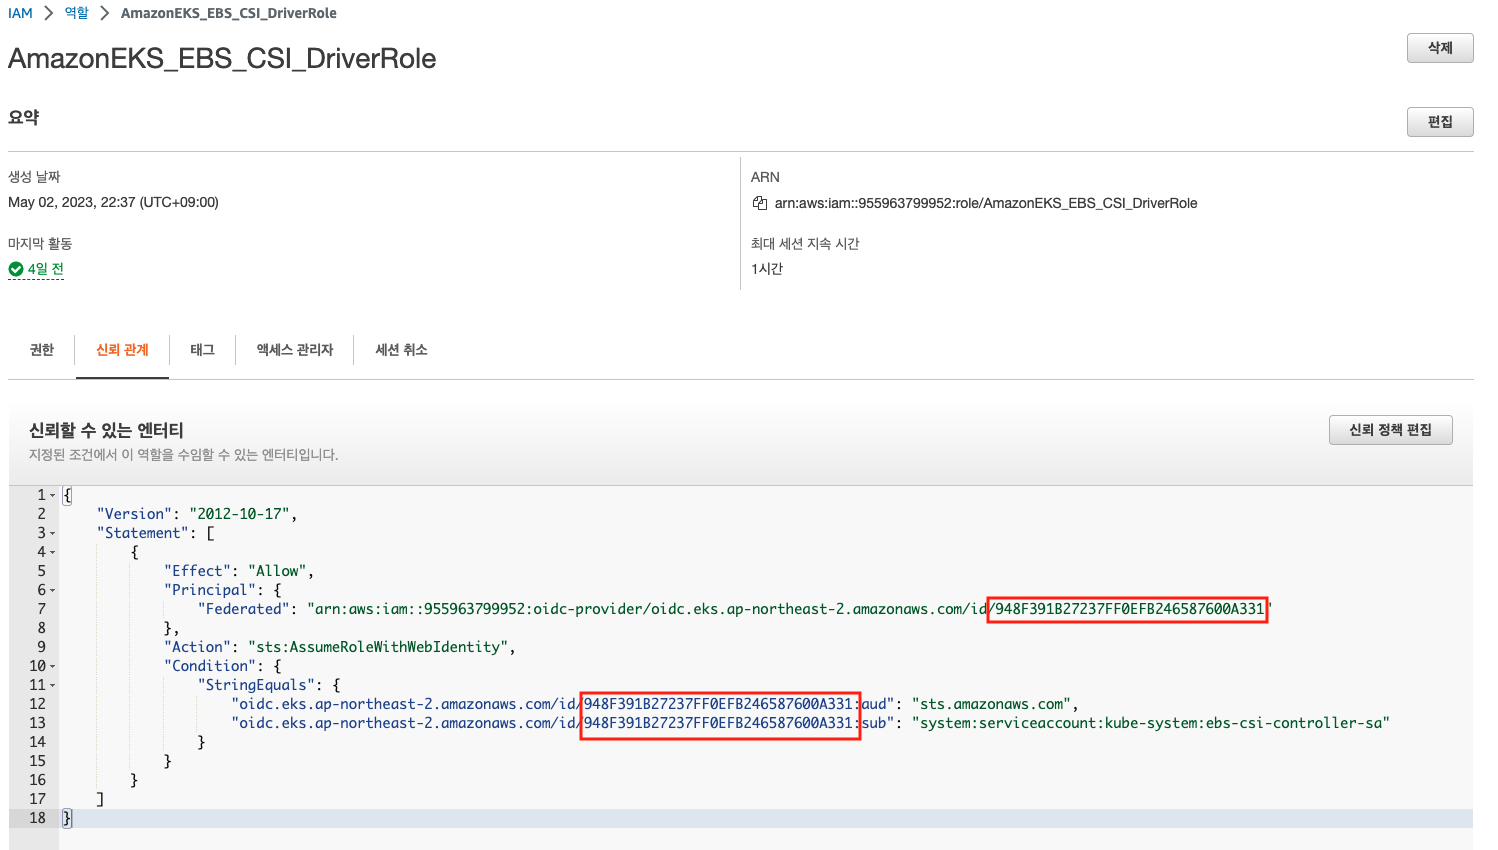This screenshot has height=850, width=1498.
Task: Click creation date May 02, 2023 text
Action: [113, 202]
